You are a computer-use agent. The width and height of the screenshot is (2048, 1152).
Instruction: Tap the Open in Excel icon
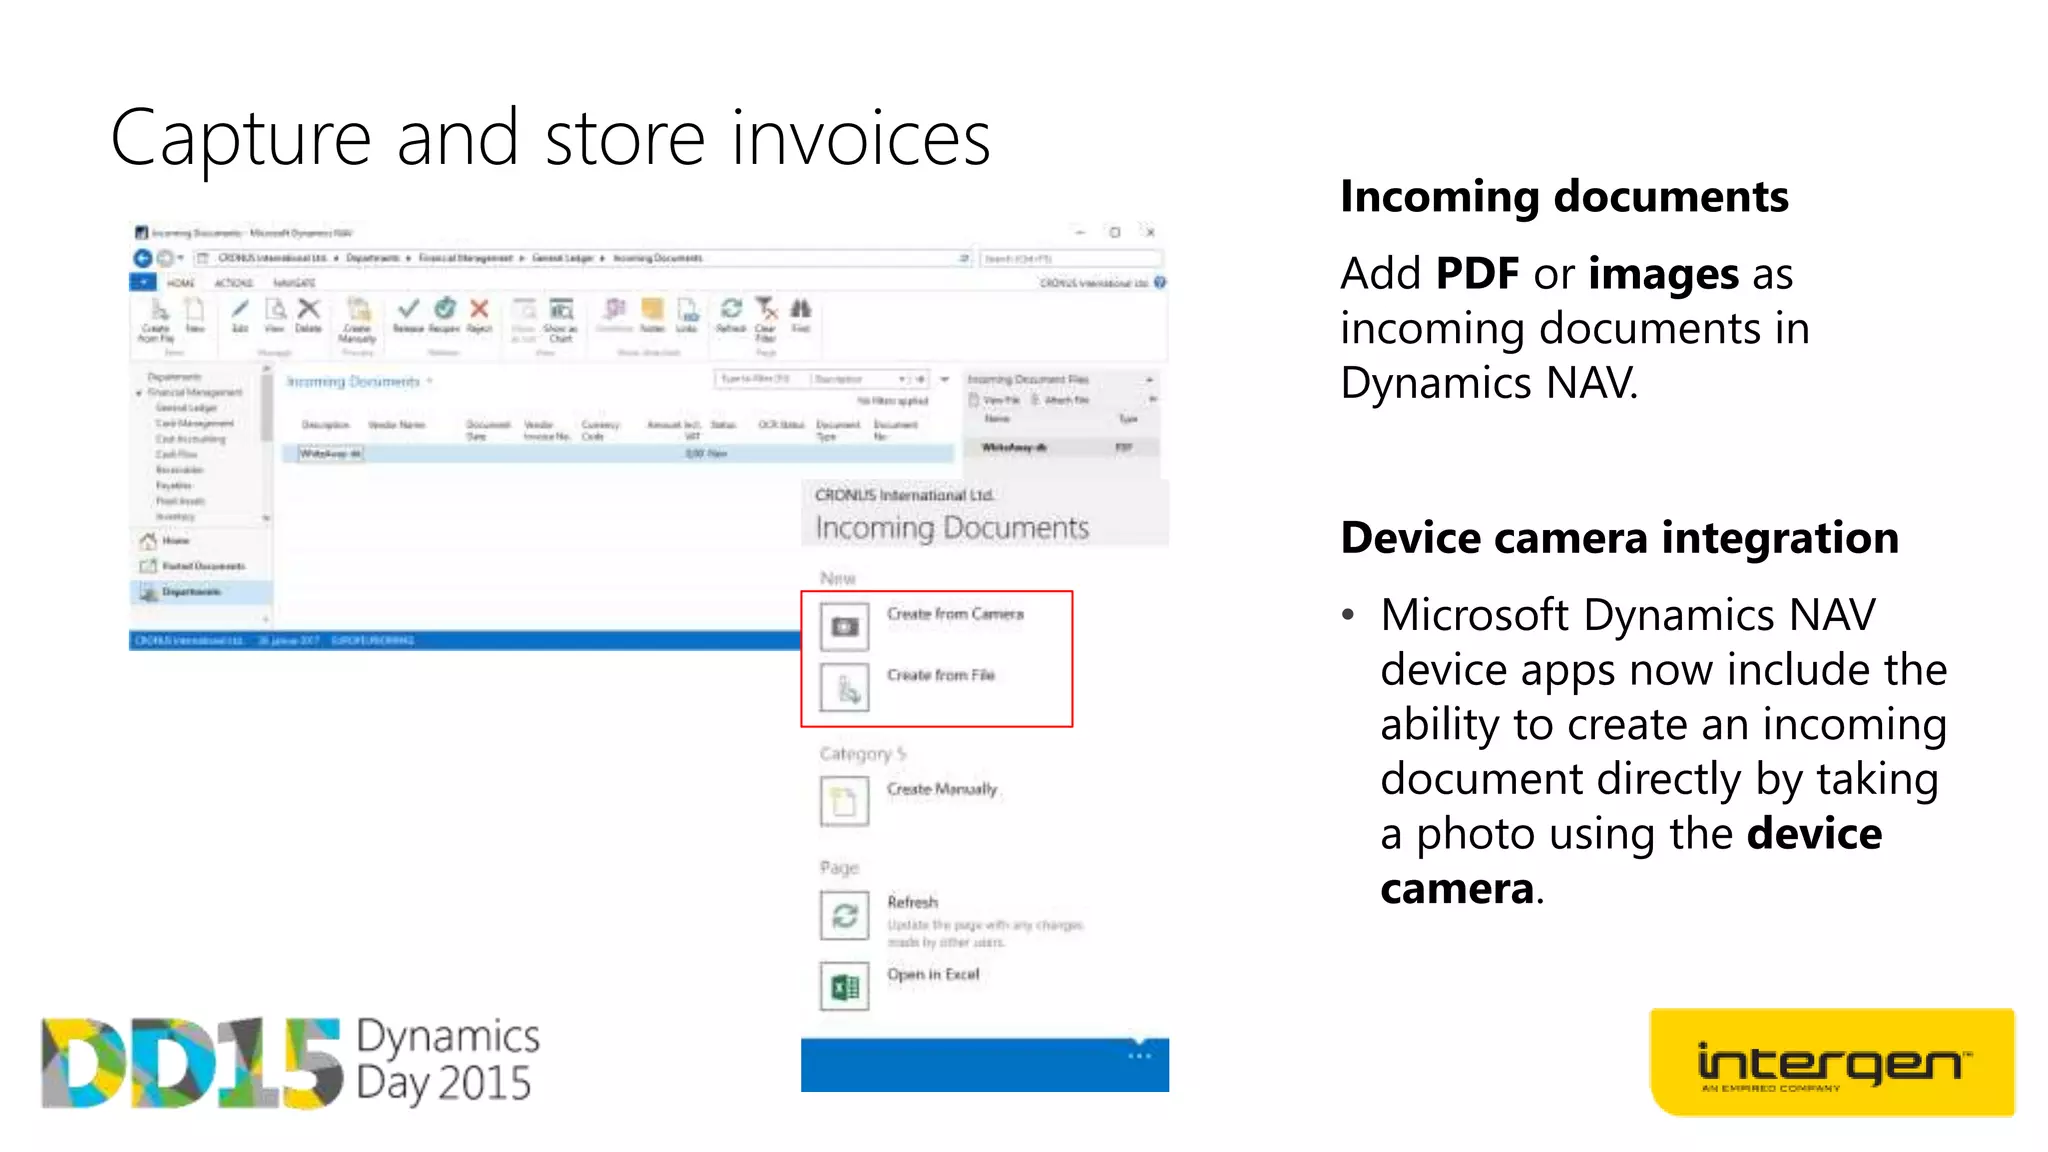(x=845, y=988)
